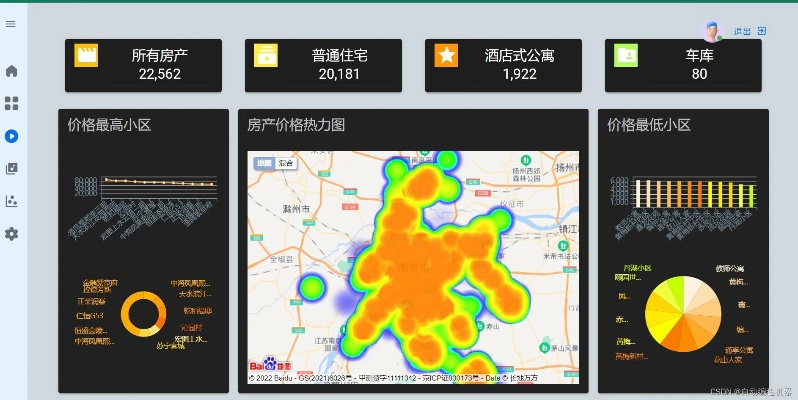Open the scatter chart sidebar icon
798x400 pixels.
click(x=11, y=201)
